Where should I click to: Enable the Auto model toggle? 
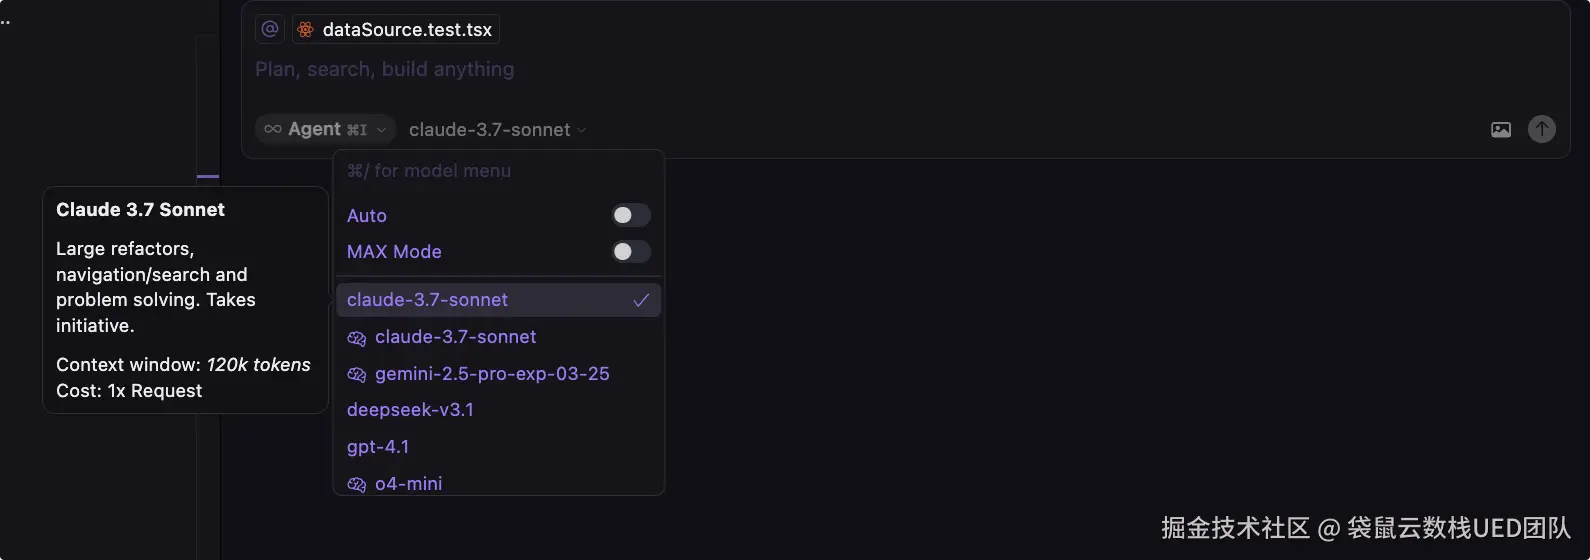(x=630, y=215)
